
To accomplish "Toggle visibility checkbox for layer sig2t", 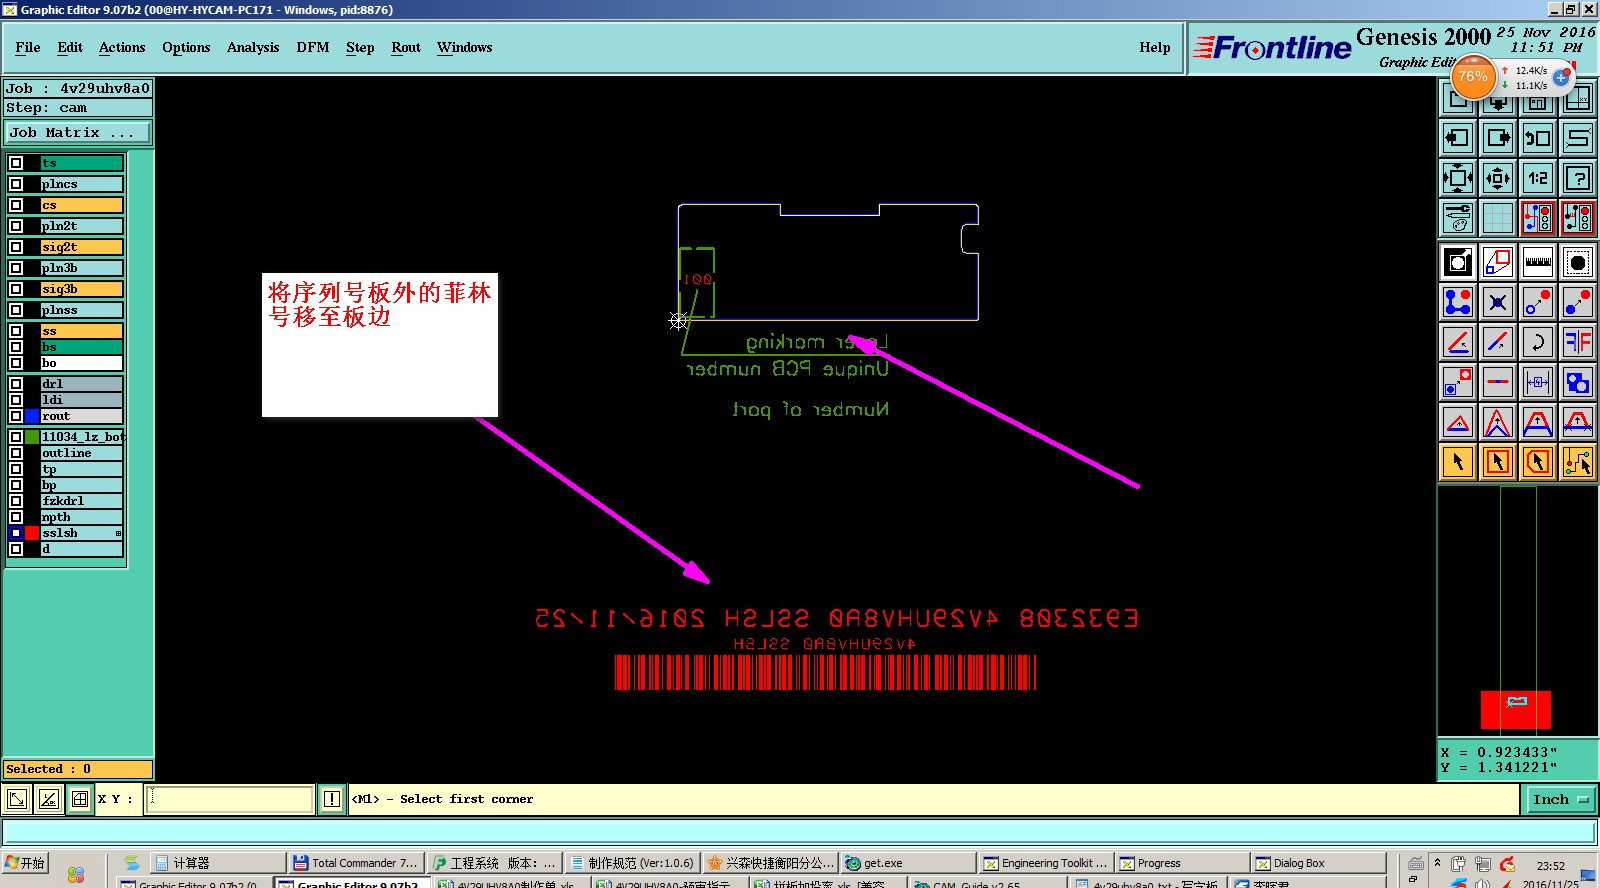I will [x=16, y=247].
